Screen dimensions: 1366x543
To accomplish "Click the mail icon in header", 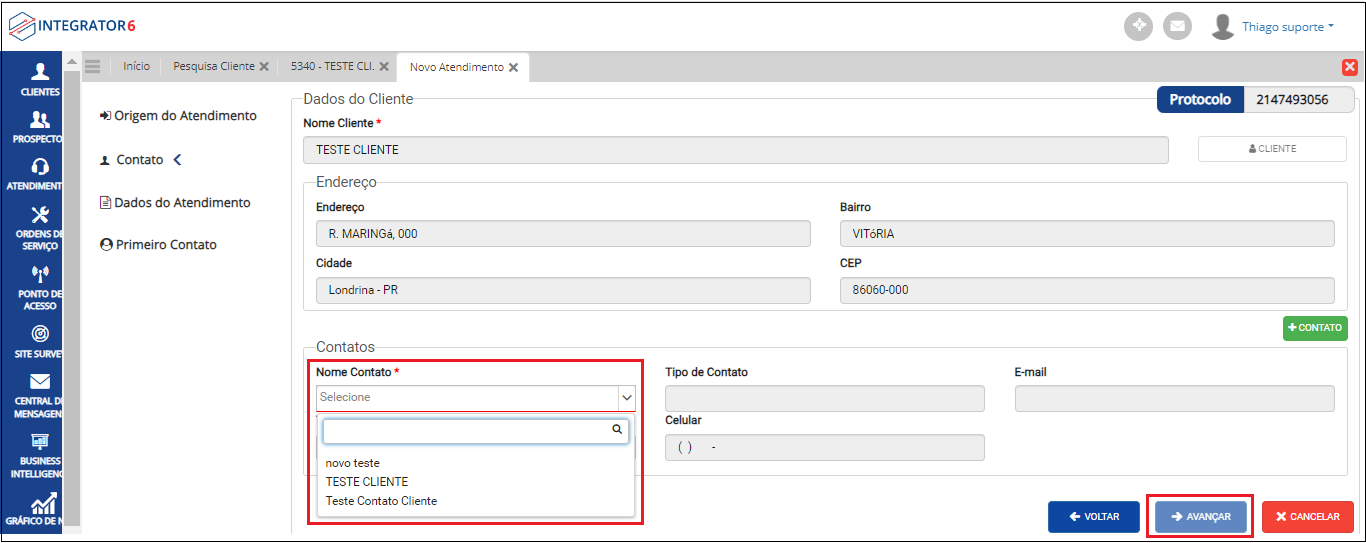I will (x=1177, y=27).
